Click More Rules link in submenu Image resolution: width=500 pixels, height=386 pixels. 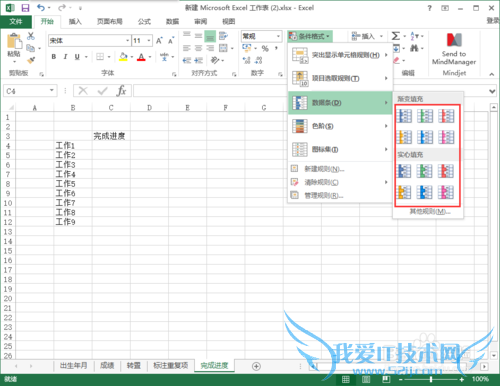[x=430, y=212]
